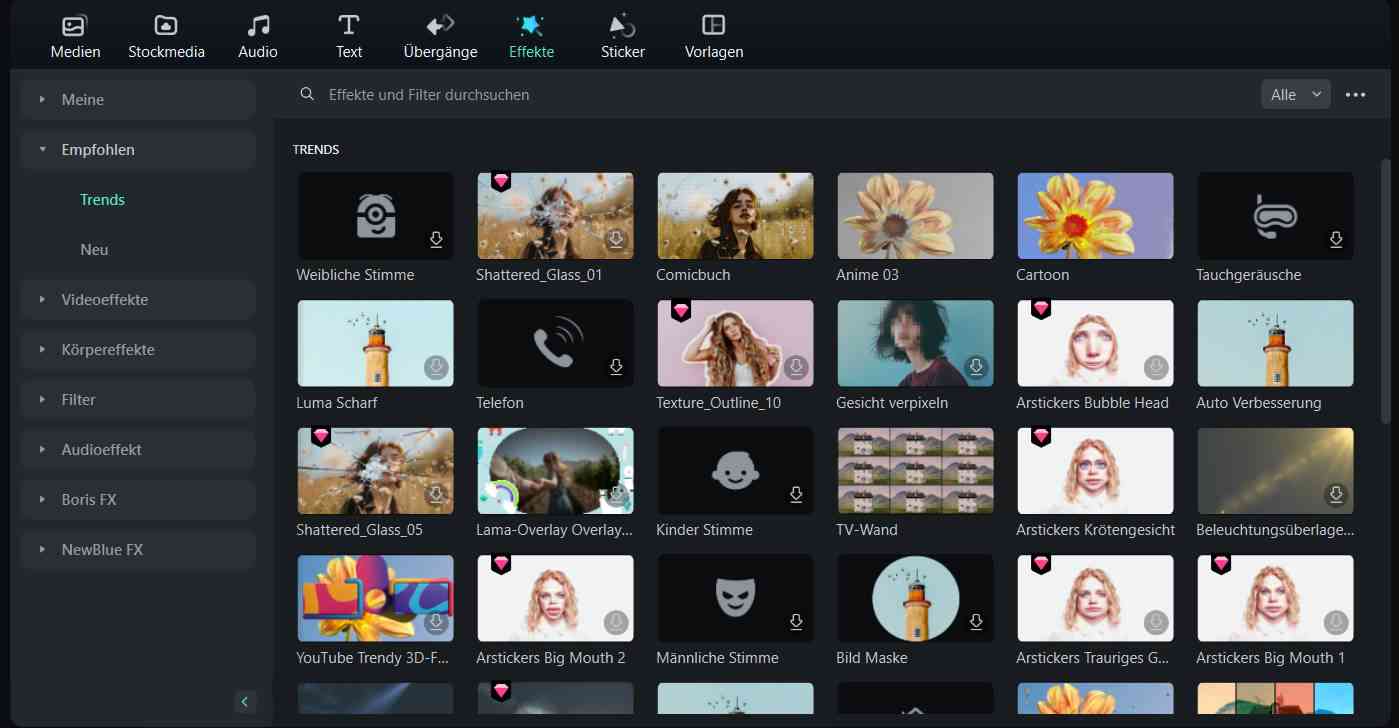Screen dimensions: 1399x728
Task: Download the Gesicht verpixeln effect
Action: (x=976, y=367)
